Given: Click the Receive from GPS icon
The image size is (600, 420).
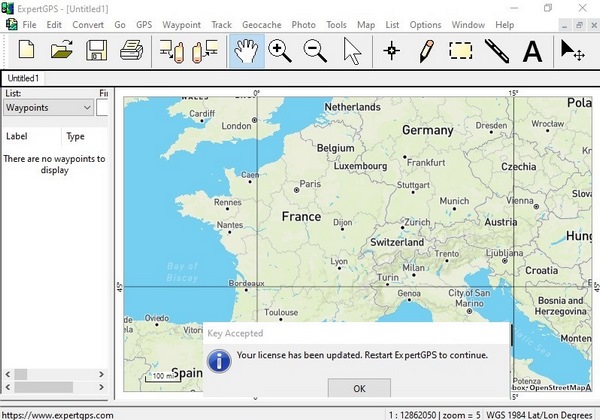Looking at the screenshot, I should click(x=205, y=51).
